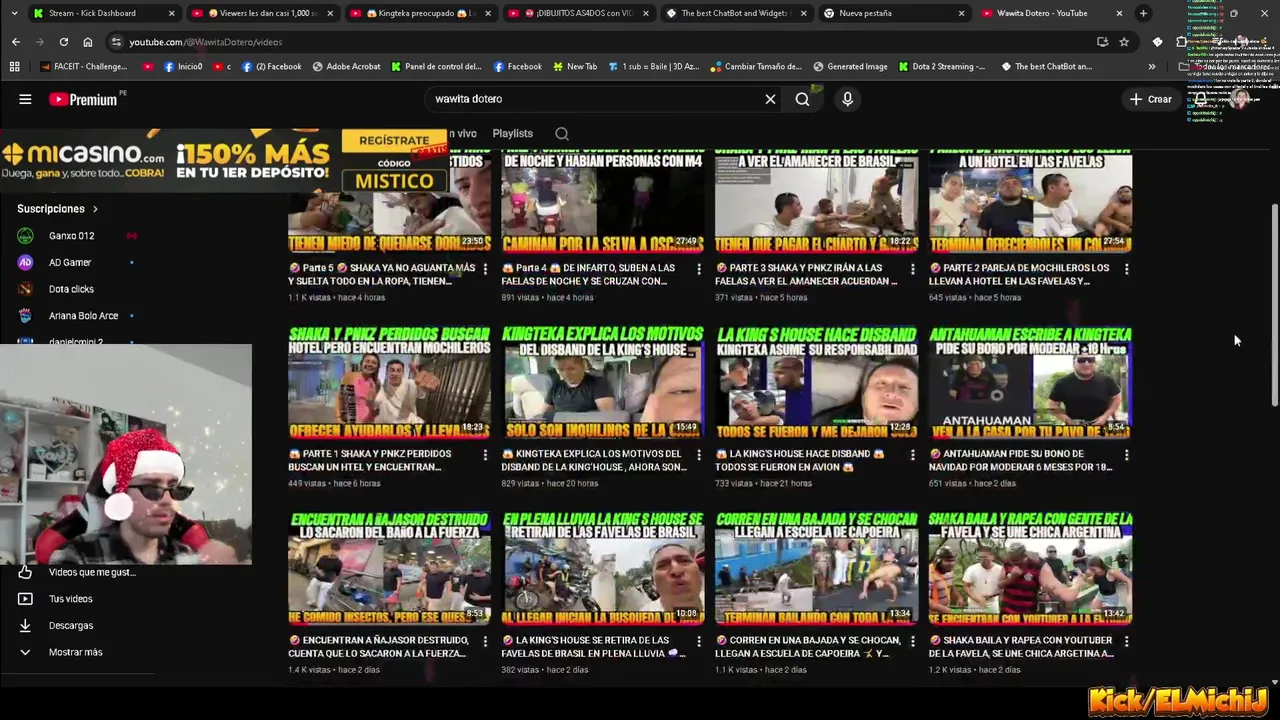Open options for King's House se retira video
Viewport: 1280px width, 720px height.
point(699,641)
